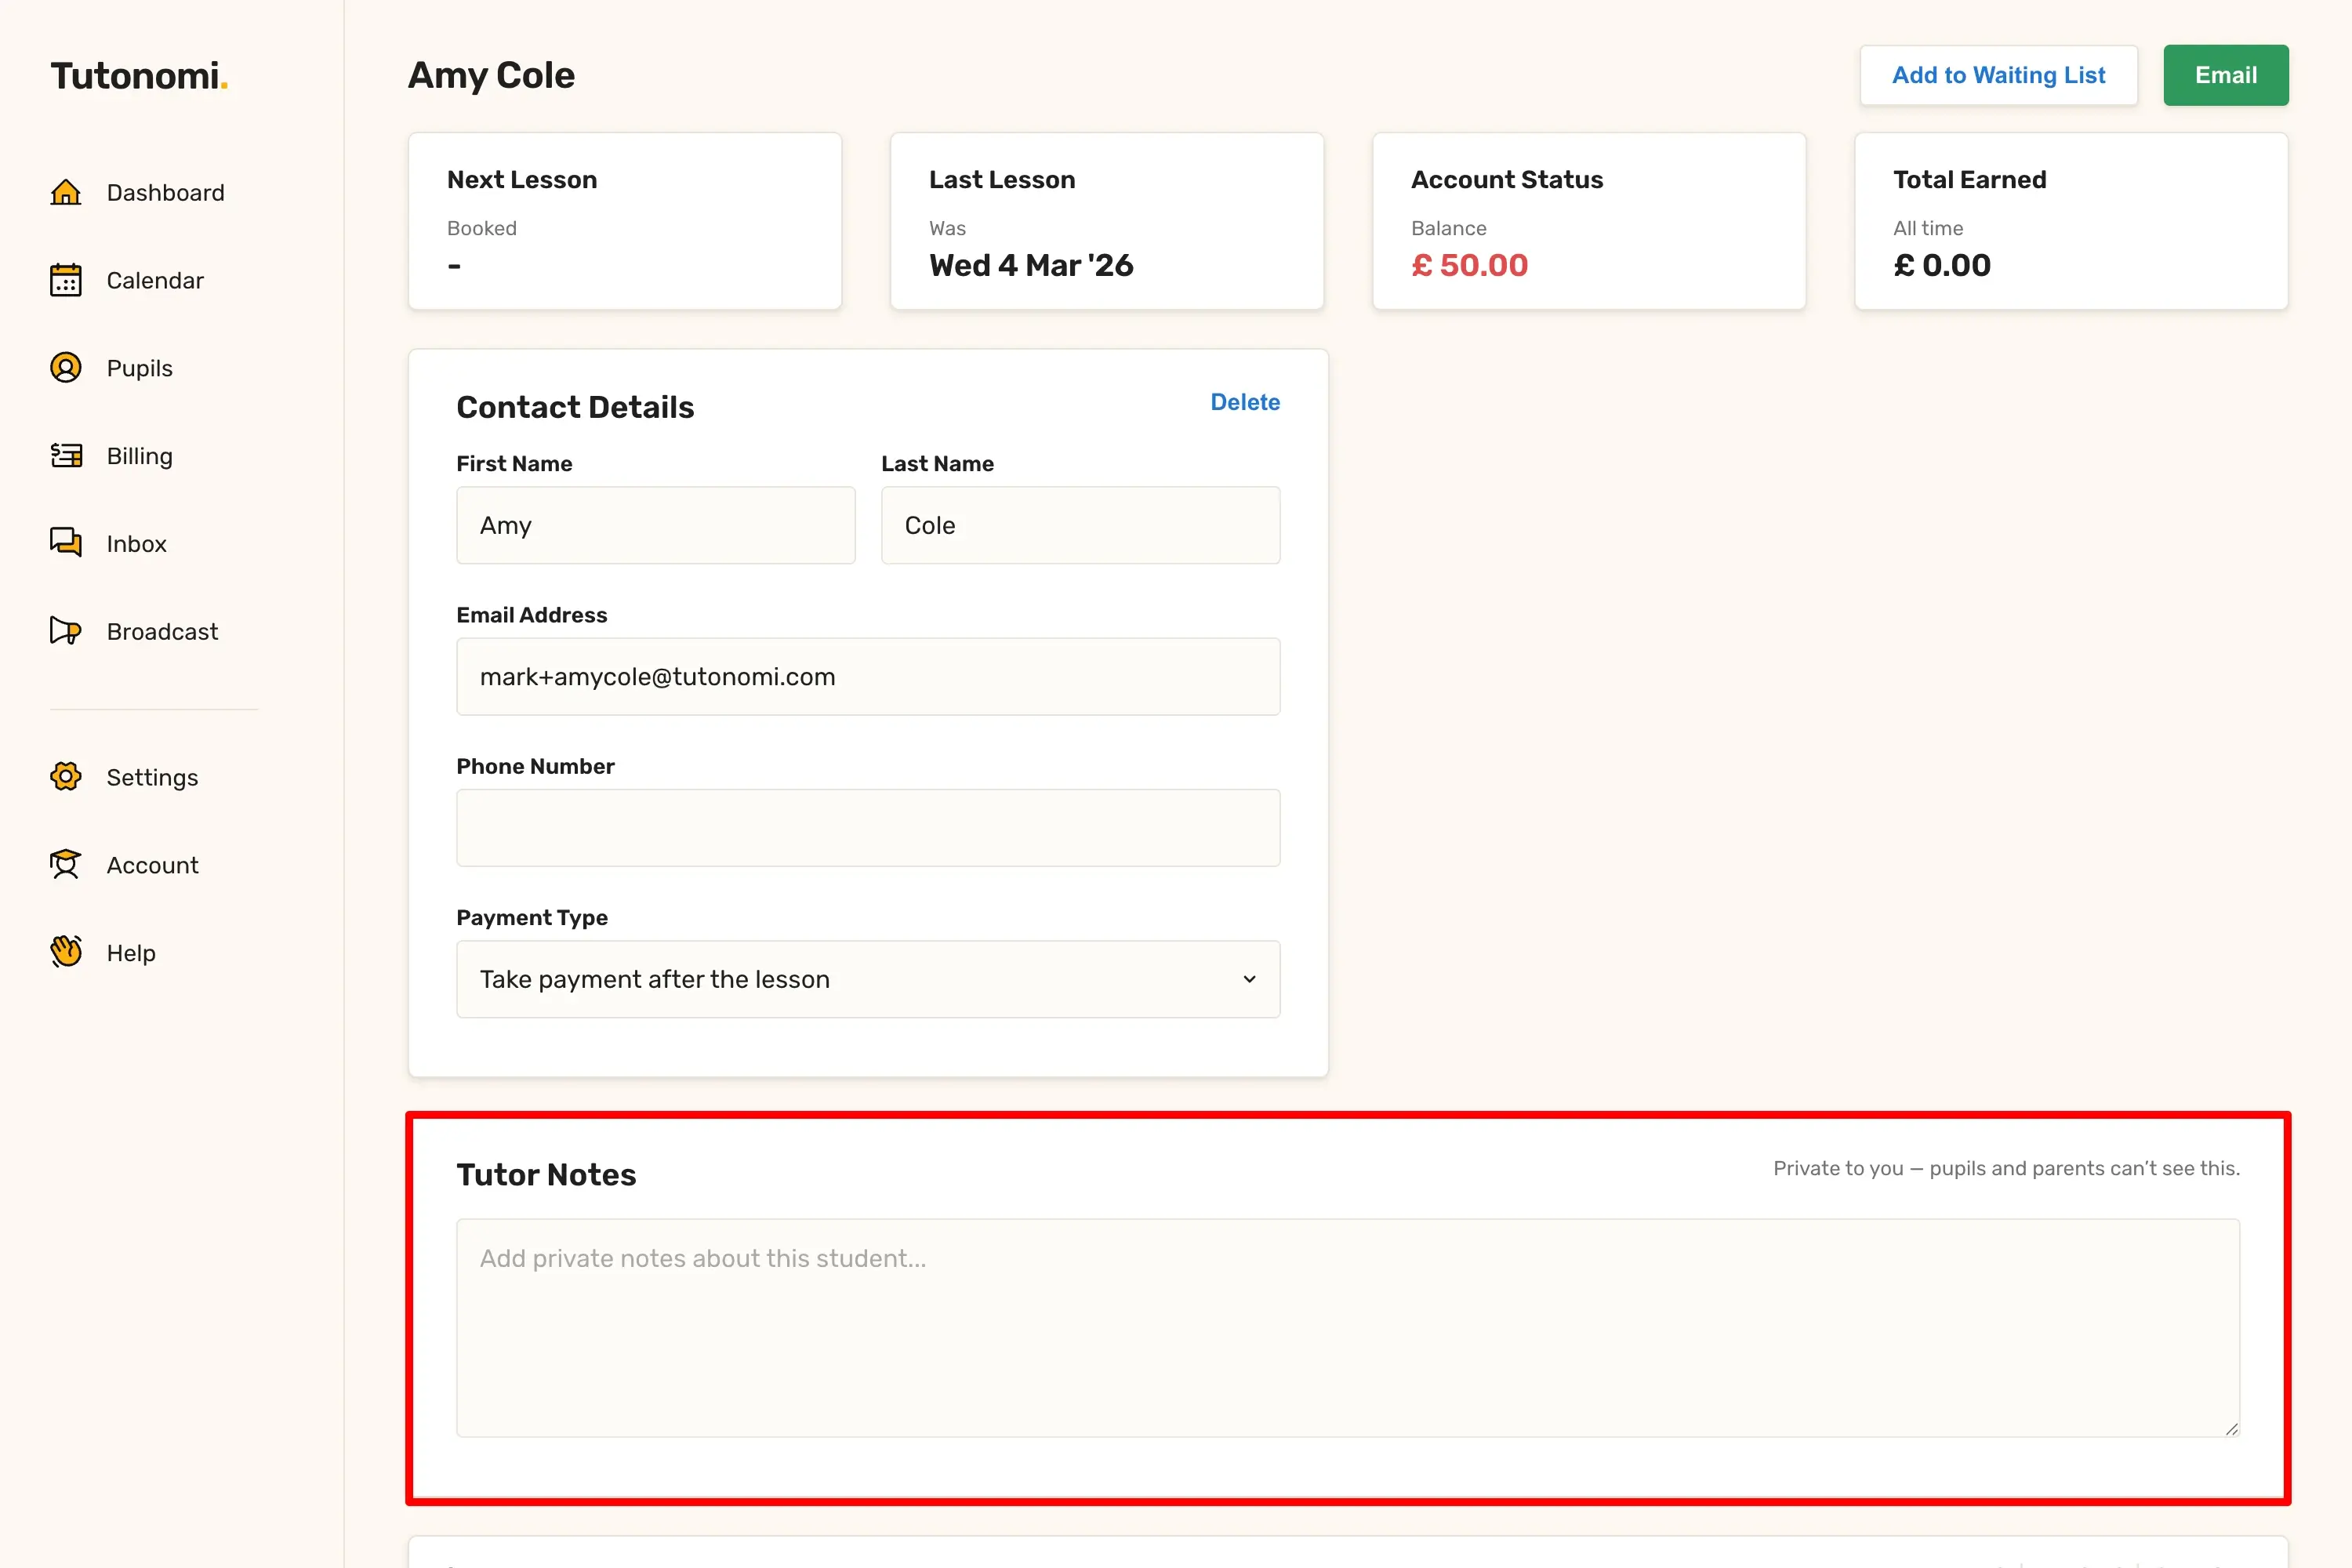Click into the Phone Number field

[867, 828]
